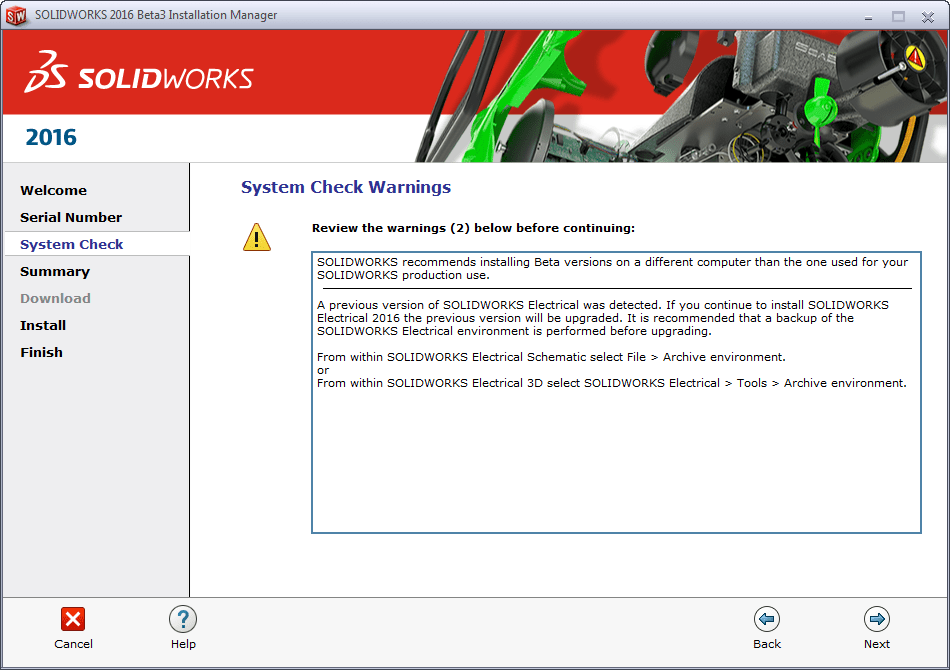
Task: Click the SW app icon in title bar
Action: (x=17, y=16)
